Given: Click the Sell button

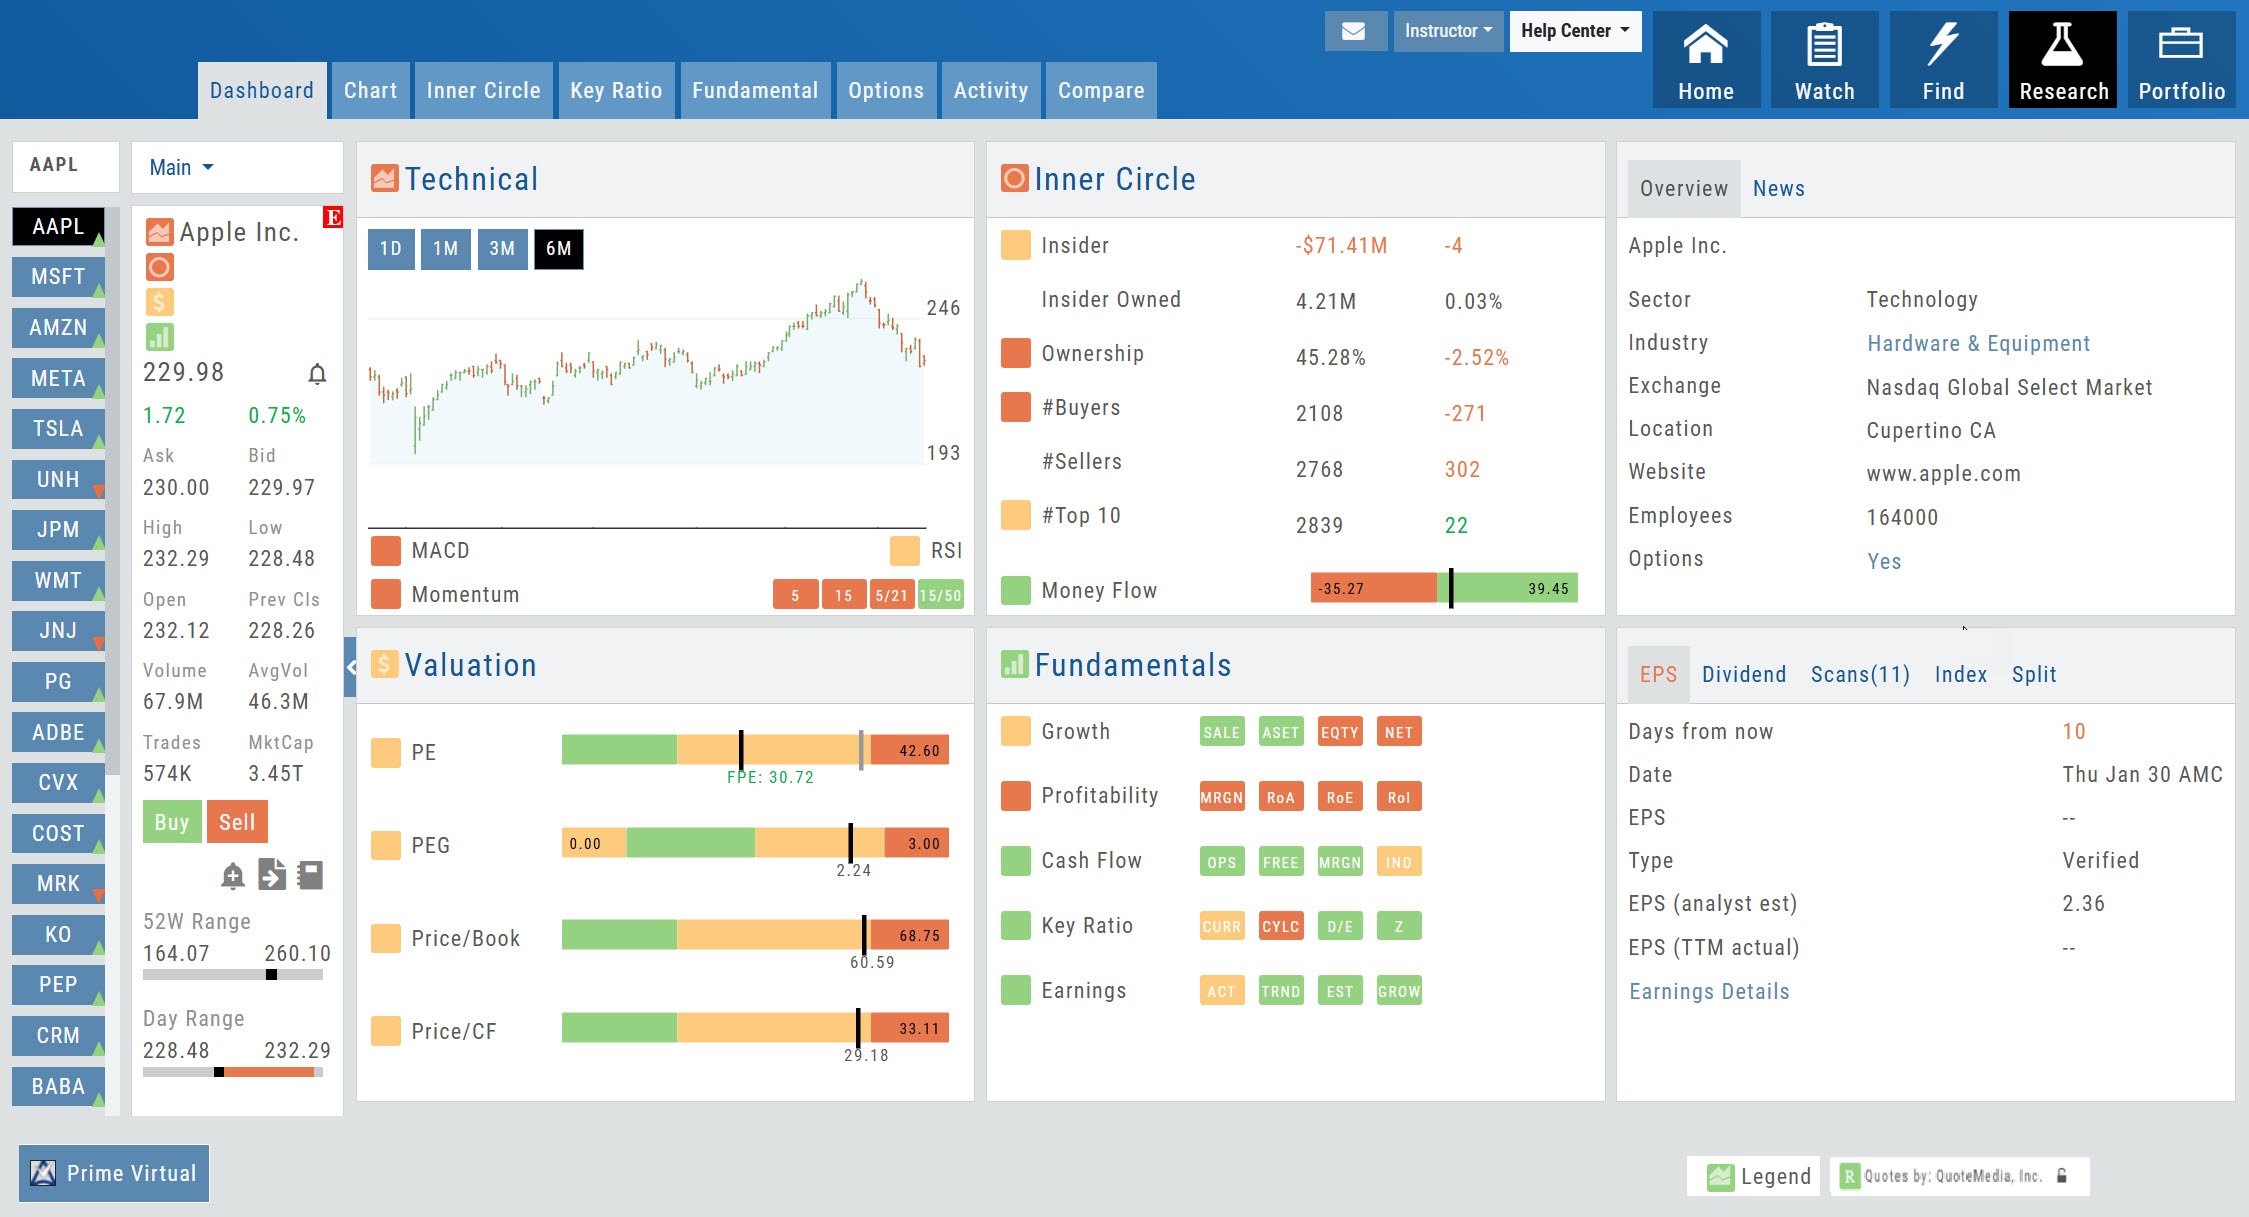Looking at the screenshot, I should click(237, 822).
